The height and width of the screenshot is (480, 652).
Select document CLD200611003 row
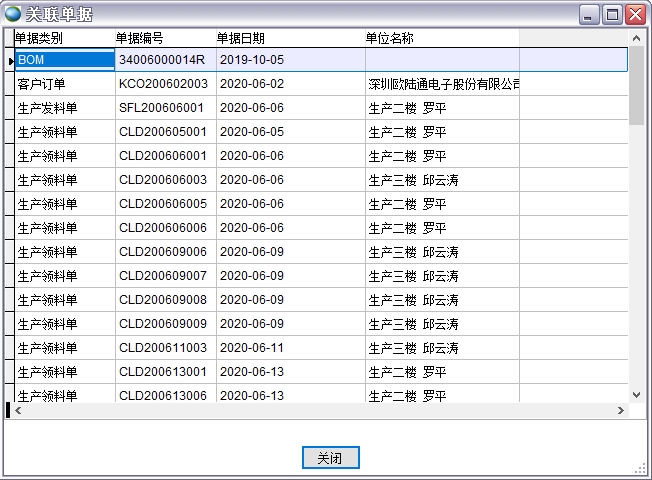click(164, 348)
